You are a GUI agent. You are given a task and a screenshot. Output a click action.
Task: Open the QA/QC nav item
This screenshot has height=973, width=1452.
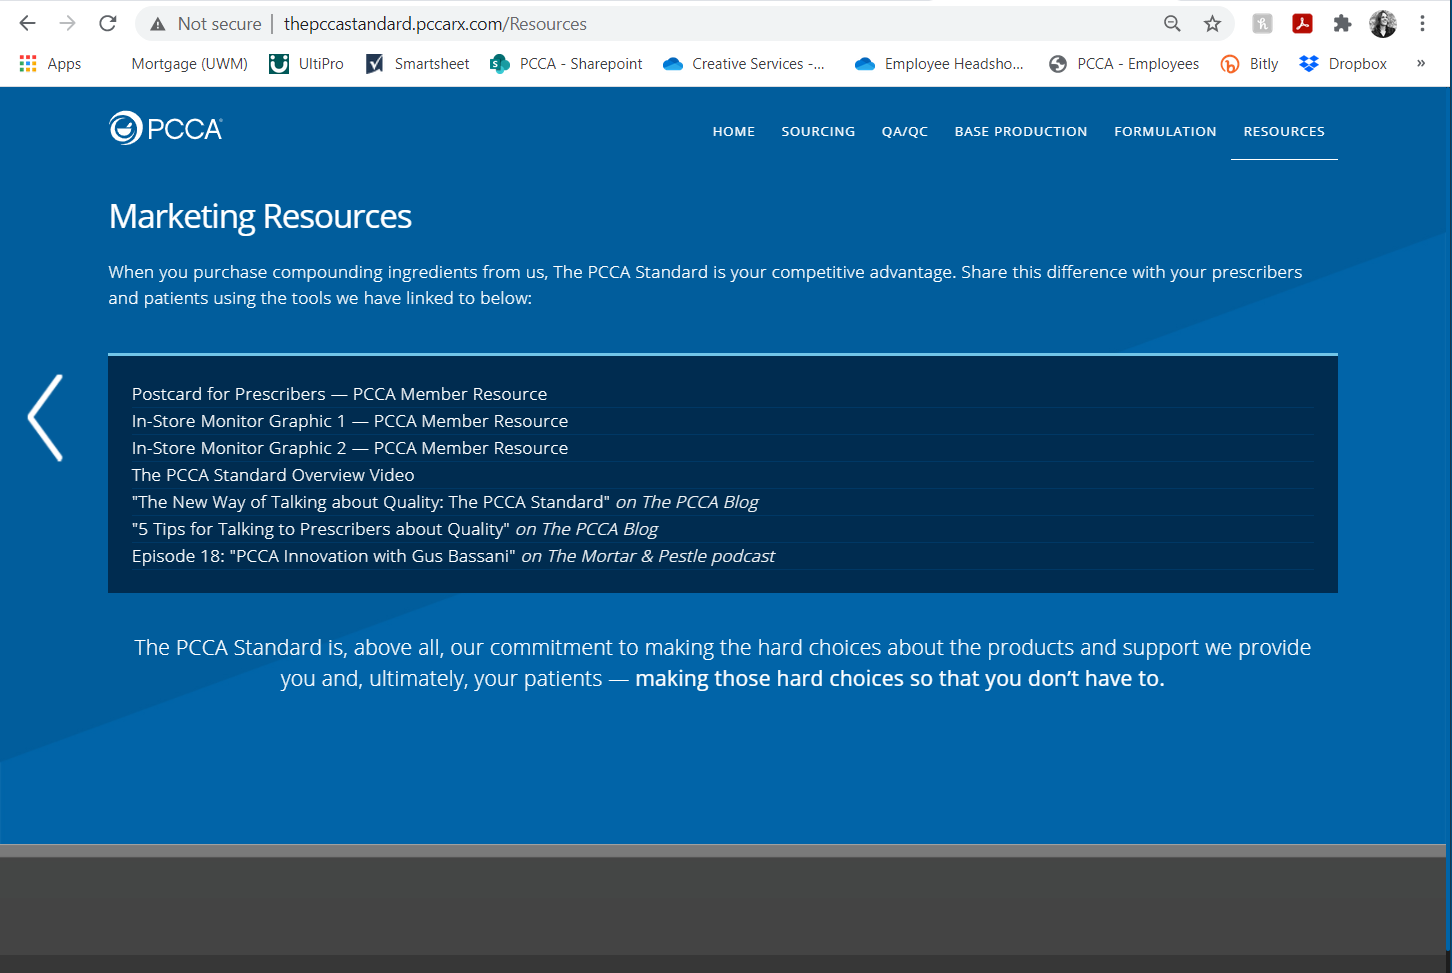[x=905, y=131]
